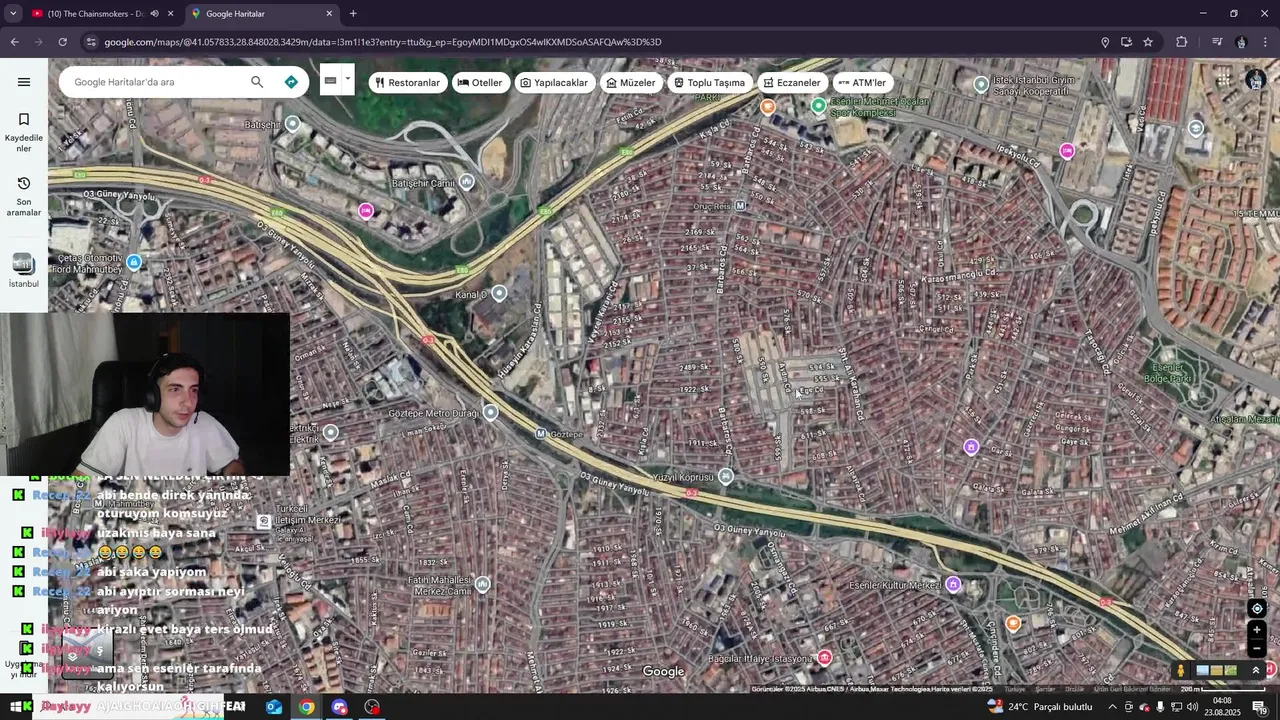Click the location permission icon in address bar

pos(1105,42)
